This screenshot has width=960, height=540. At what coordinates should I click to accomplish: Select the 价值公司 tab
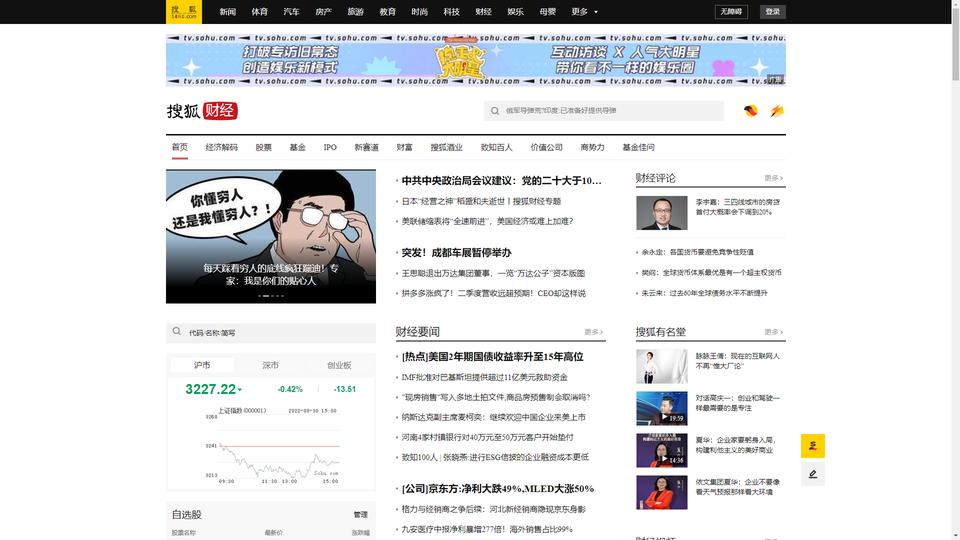[x=546, y=147]
